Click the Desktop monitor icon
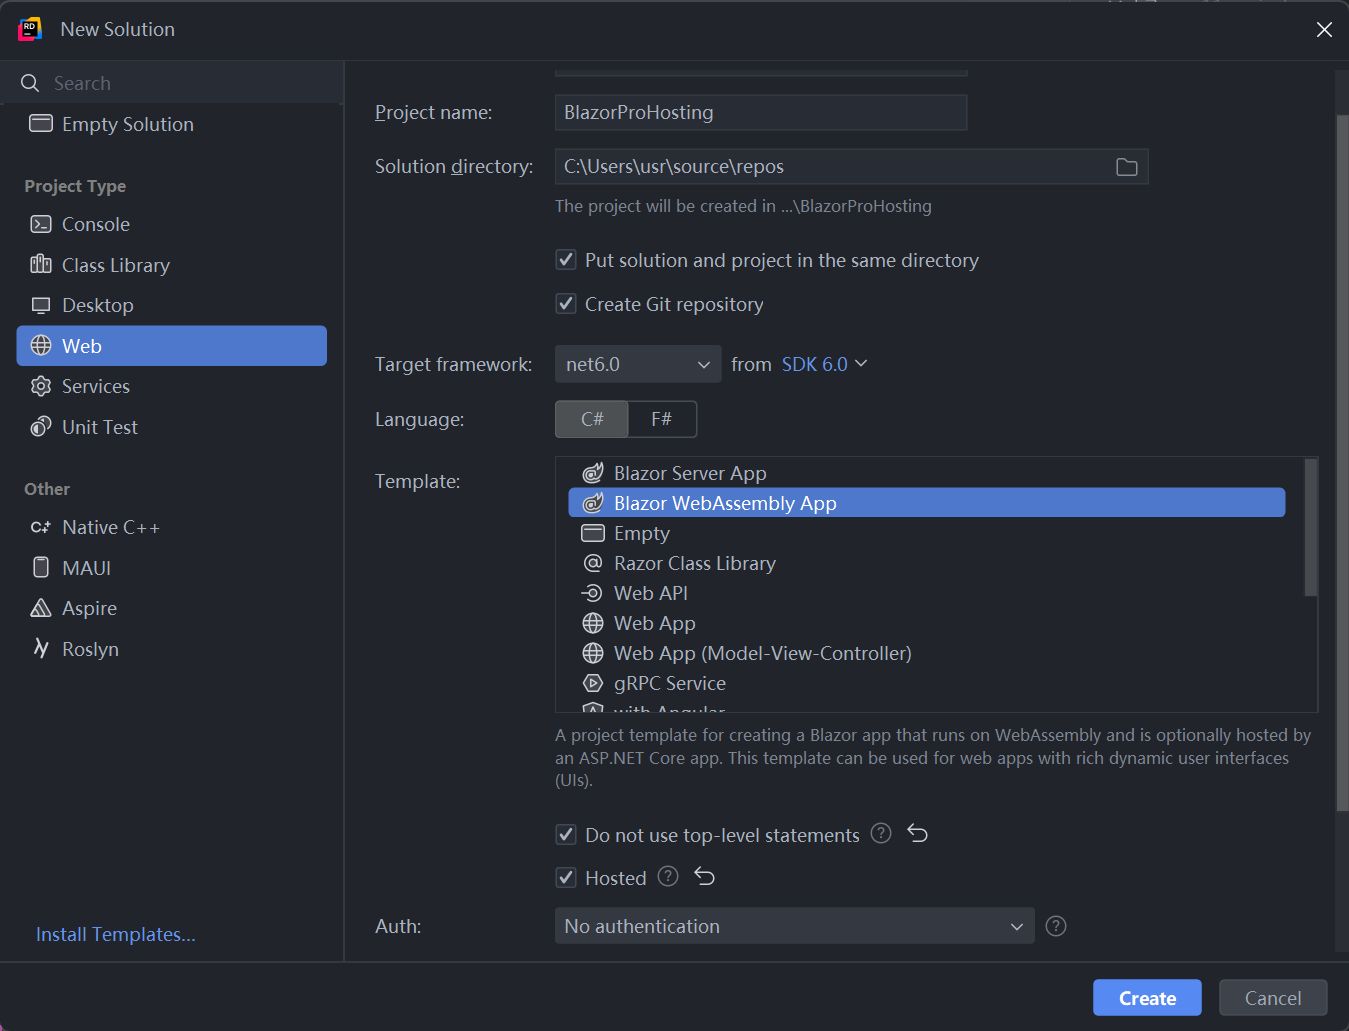Viewport: 1349px width, 1031px height. coord(41,305)
